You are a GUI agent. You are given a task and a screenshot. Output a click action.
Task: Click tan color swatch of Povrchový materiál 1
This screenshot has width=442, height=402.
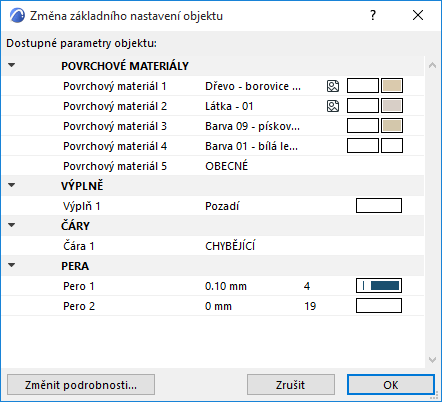pyautogui.click(x=392, y=86)
